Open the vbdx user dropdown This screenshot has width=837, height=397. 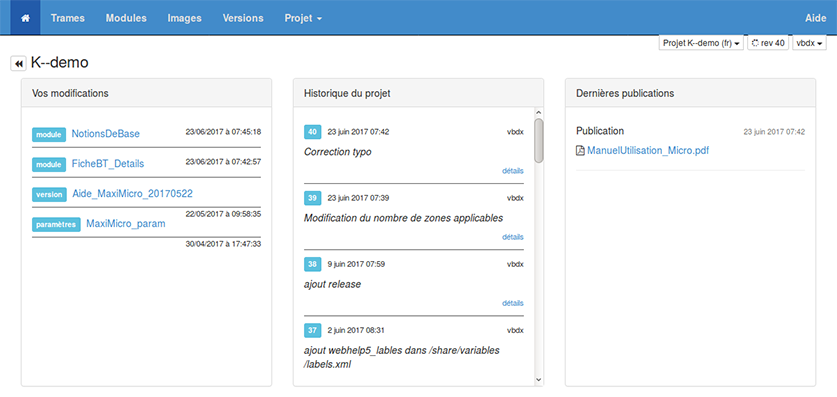tap(809, 43)
